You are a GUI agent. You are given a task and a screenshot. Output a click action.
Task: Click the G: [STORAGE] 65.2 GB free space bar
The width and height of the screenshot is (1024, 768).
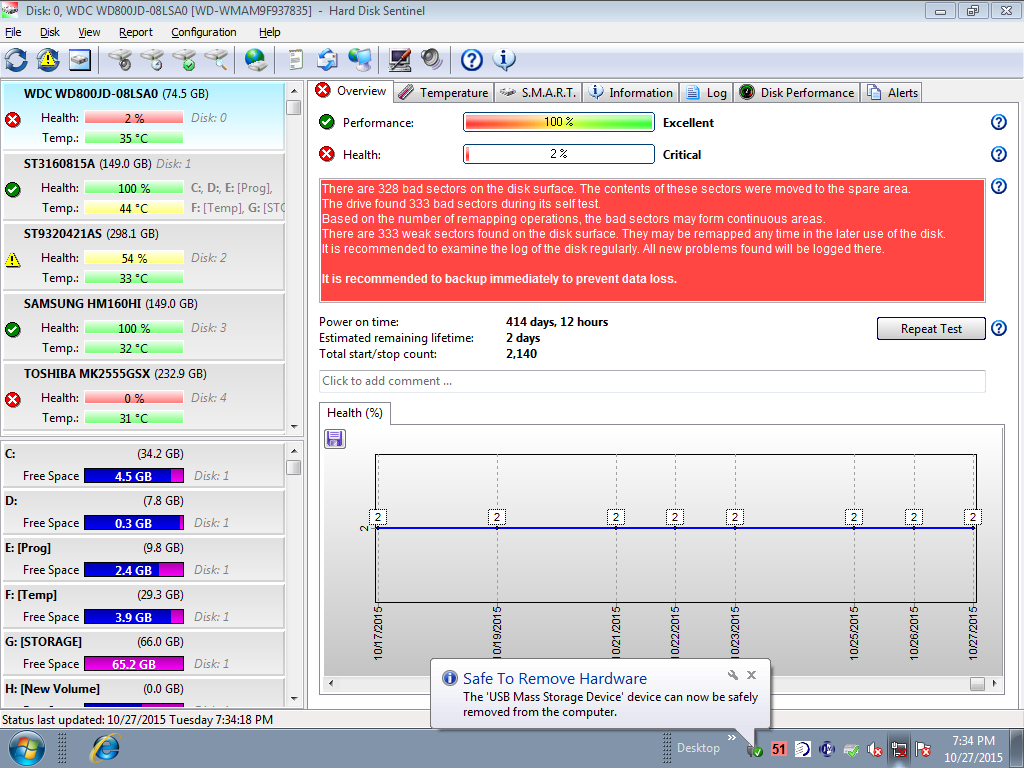coord(134,664)
